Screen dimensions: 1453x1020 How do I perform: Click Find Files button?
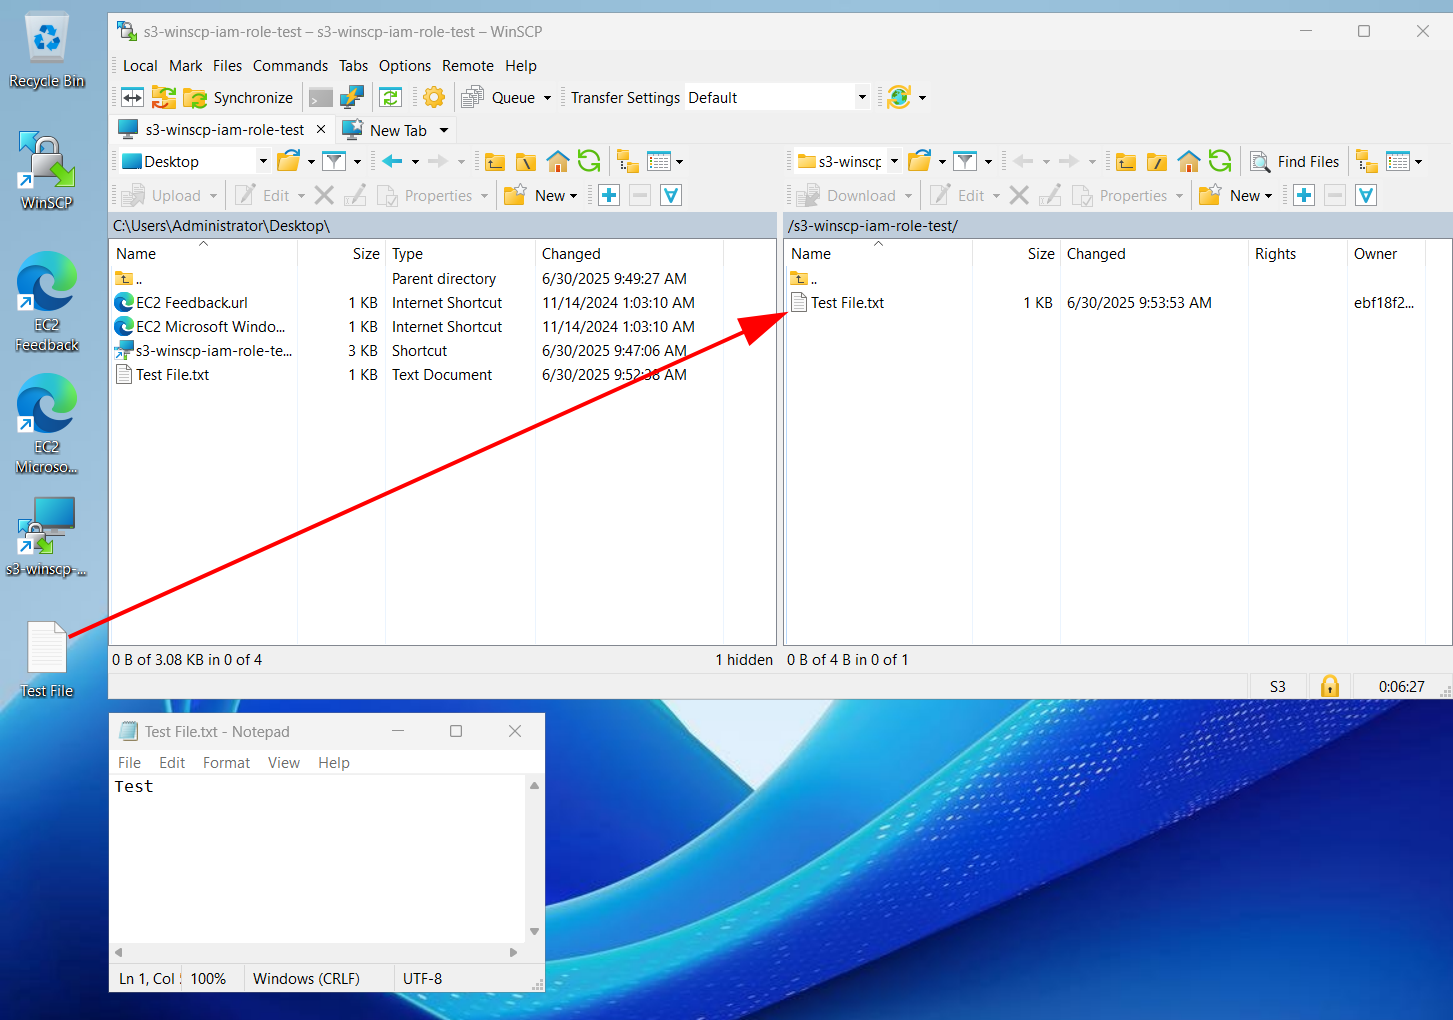1295,161
